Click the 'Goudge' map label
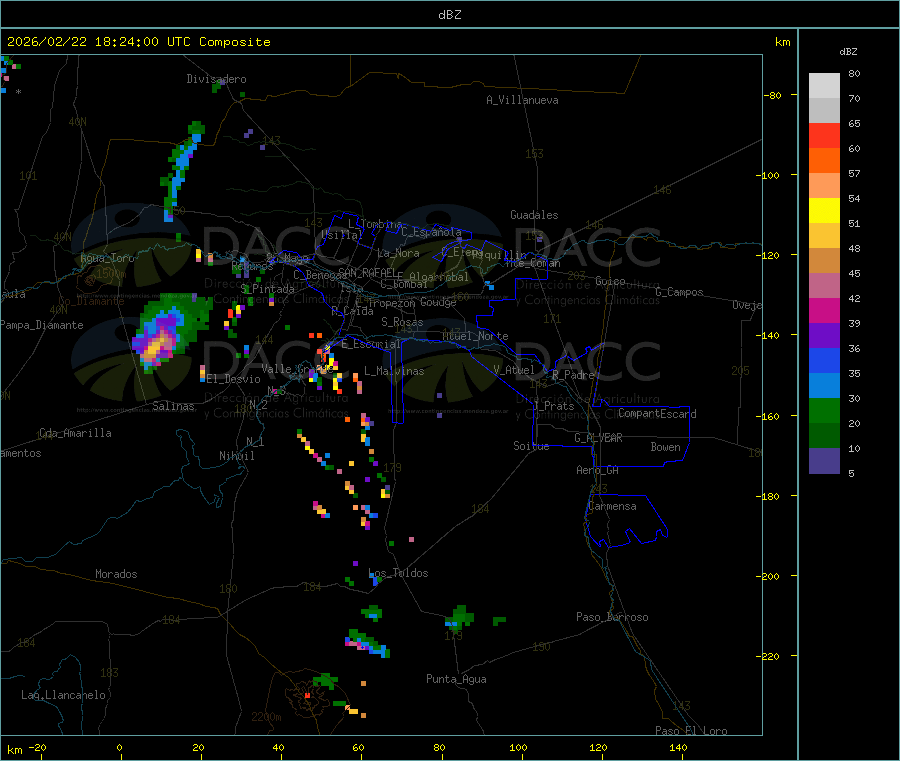Image resolution: width=900 pixels, height=761 pixels. tap(438, 302)
